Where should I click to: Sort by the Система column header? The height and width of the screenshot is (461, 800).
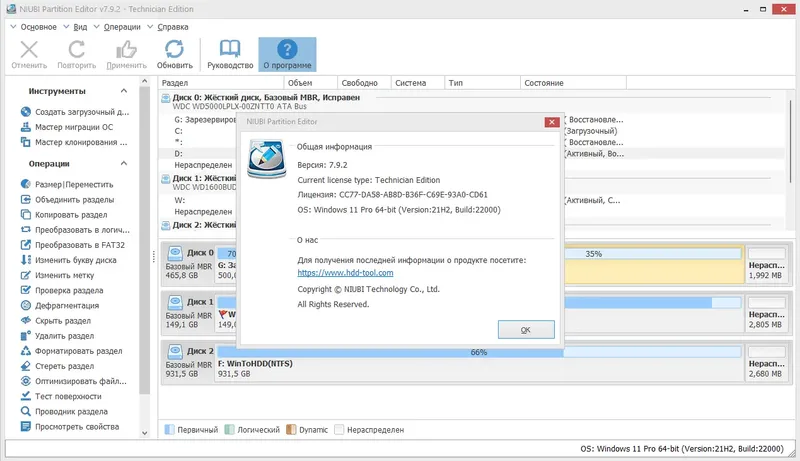pyautogui.click(x=417, y=83)
